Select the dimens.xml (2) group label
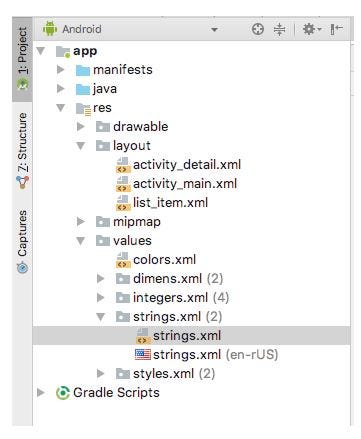Image resolution: width=361 pixels, height=439 pixels. [178, 279]
